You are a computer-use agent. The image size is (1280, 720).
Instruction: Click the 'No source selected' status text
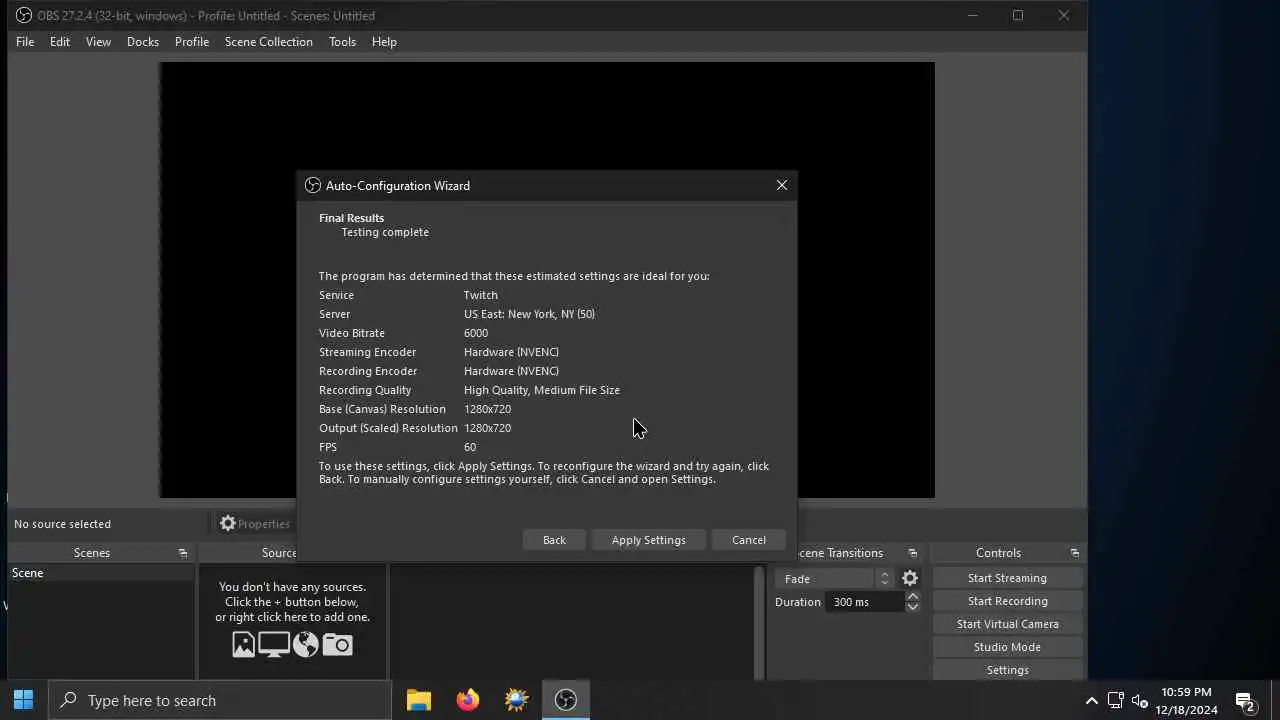(x=62, y=524)
